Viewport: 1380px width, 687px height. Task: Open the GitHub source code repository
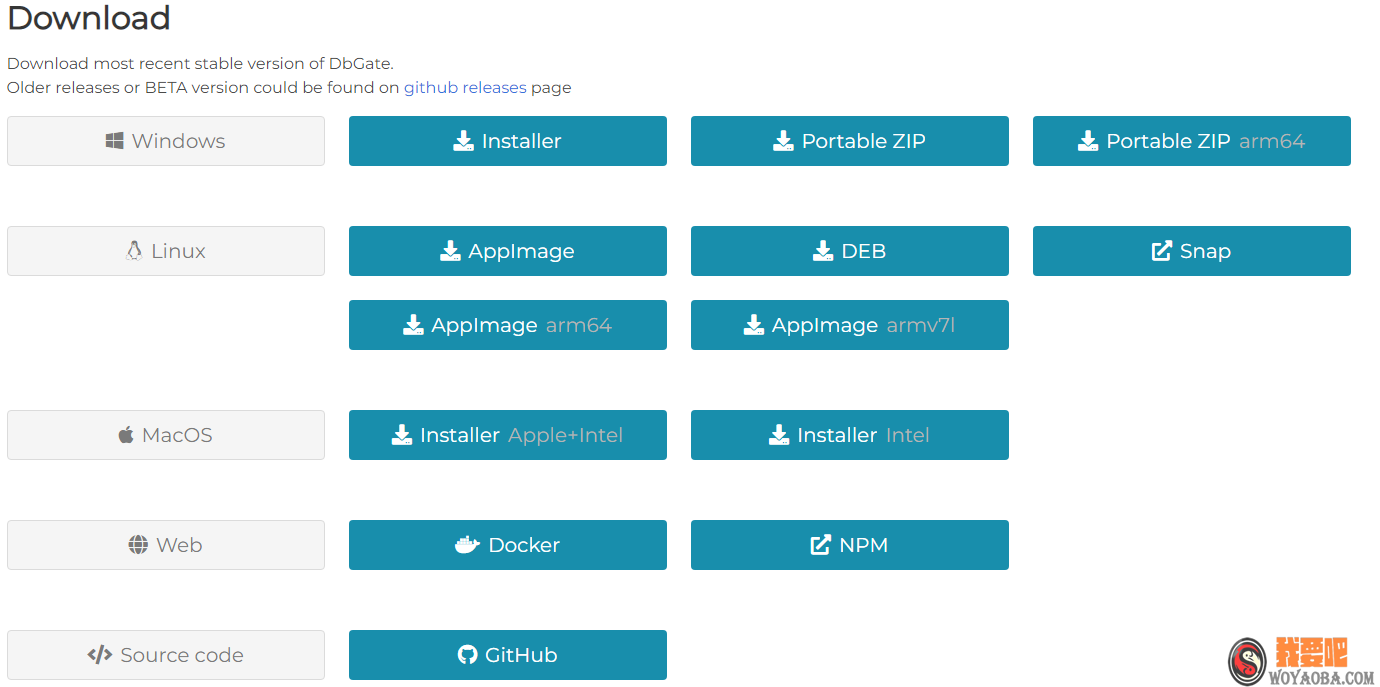pos(507,655)
